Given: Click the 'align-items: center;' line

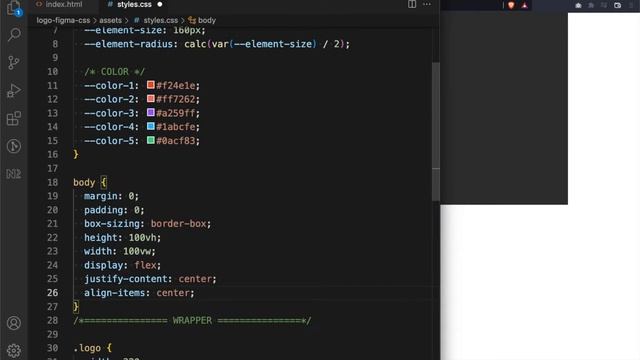Looking at the screenshot, I should [x=139, y=293].
